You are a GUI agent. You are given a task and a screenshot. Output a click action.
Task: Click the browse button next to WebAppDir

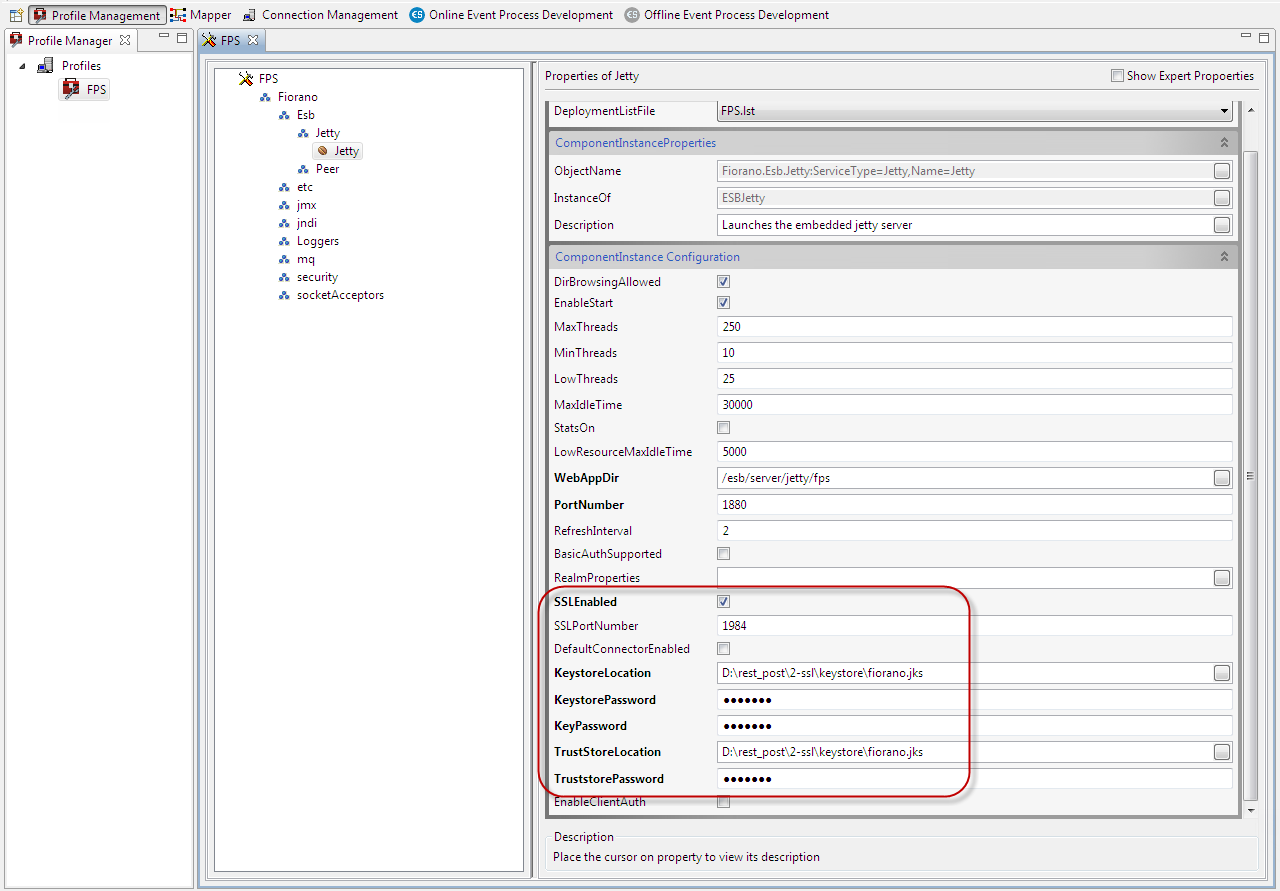point(1222,478)
